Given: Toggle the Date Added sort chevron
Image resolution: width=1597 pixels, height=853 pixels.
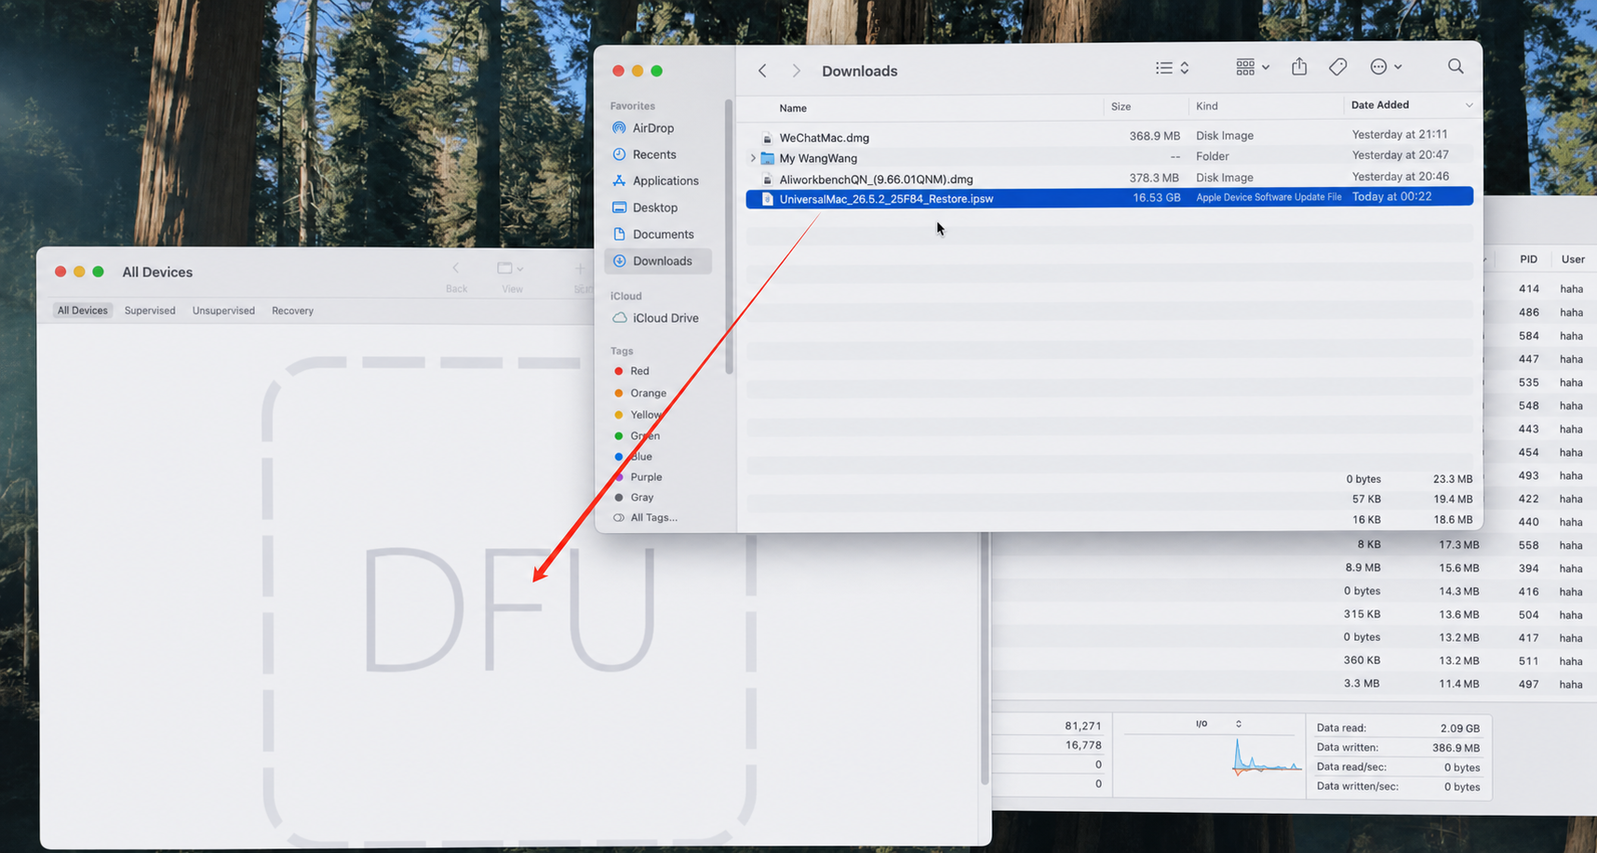Looking at the screenshot, I should [x=1469, y=105].
